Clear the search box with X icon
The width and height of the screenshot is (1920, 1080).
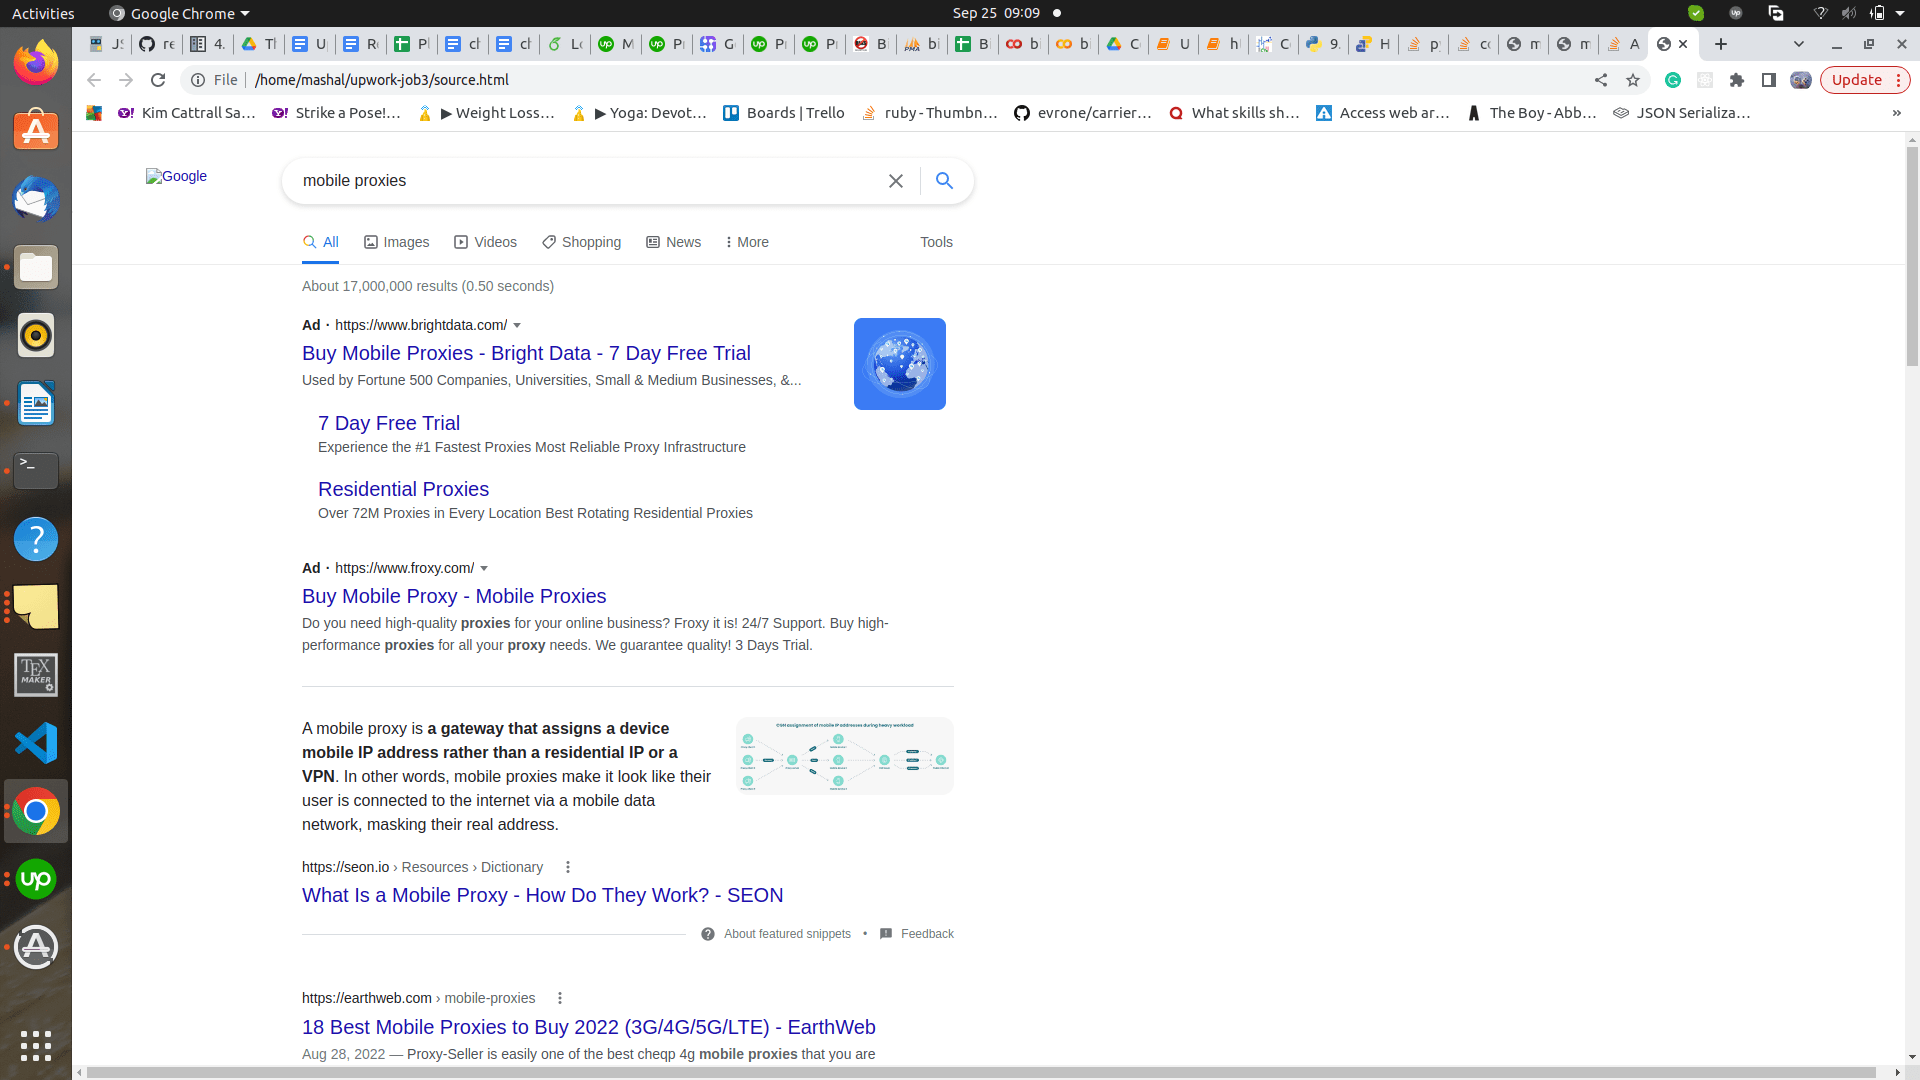coord(896,181)
